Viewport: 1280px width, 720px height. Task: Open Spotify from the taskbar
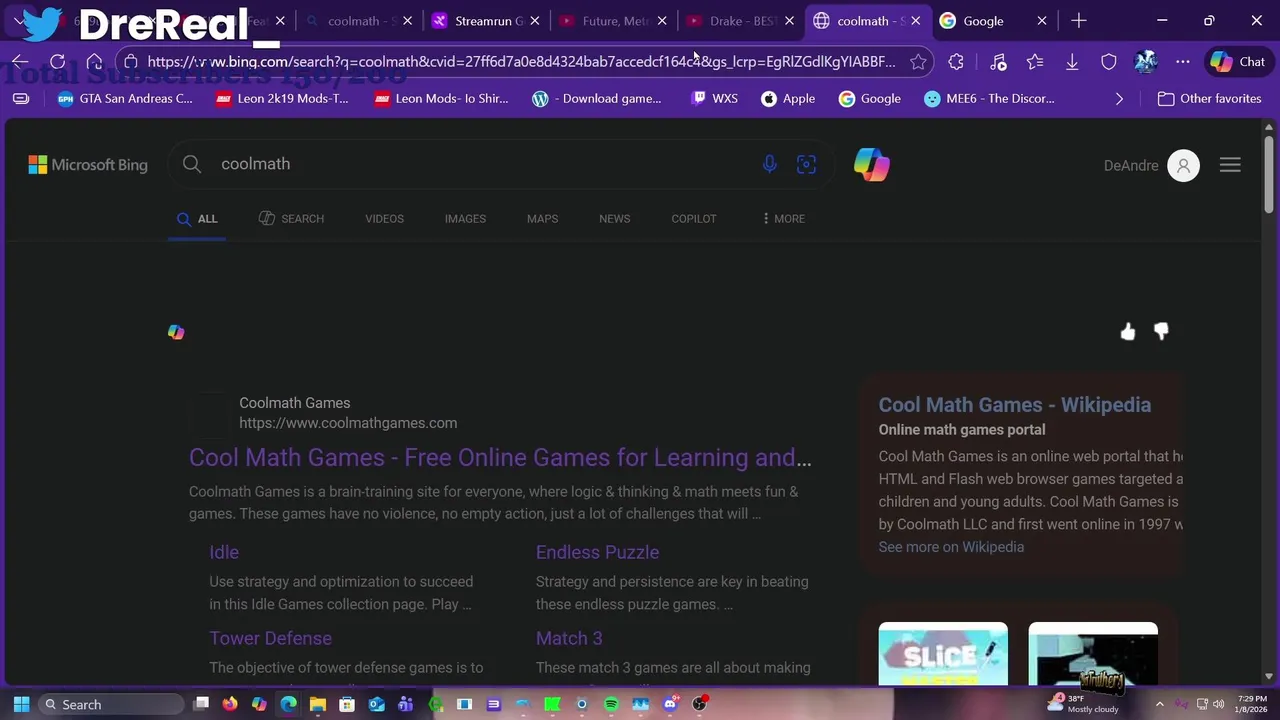(x=611, y=704)
